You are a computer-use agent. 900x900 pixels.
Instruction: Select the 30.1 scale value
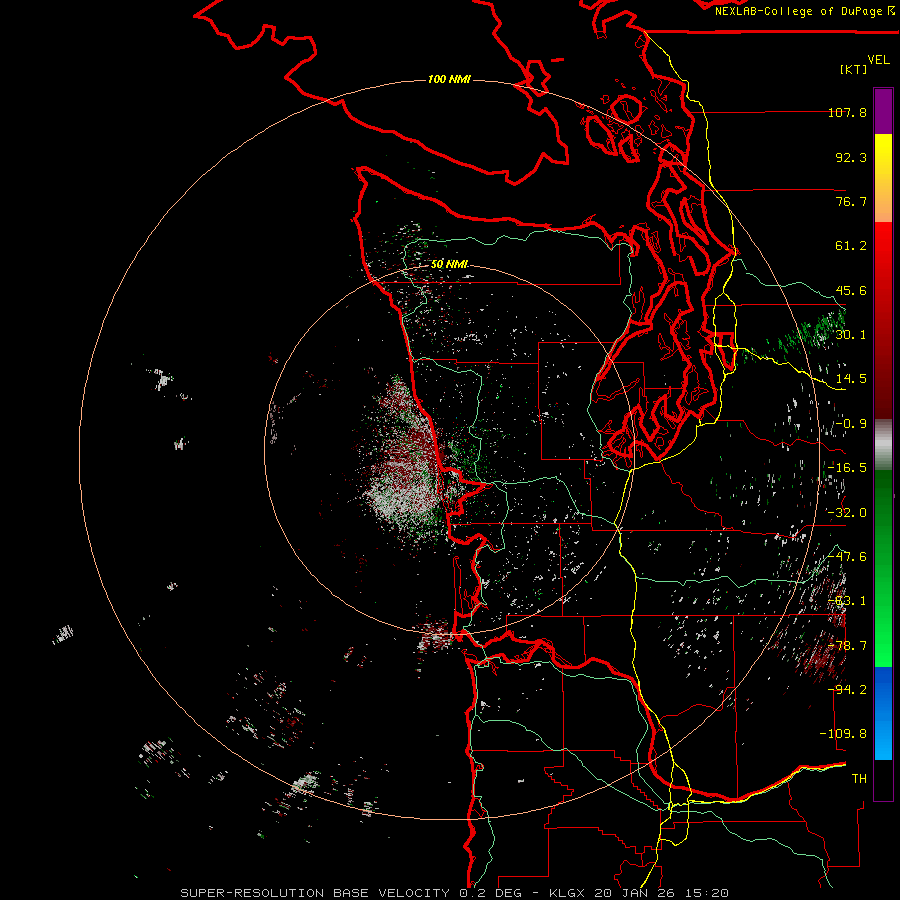[851, 335]
